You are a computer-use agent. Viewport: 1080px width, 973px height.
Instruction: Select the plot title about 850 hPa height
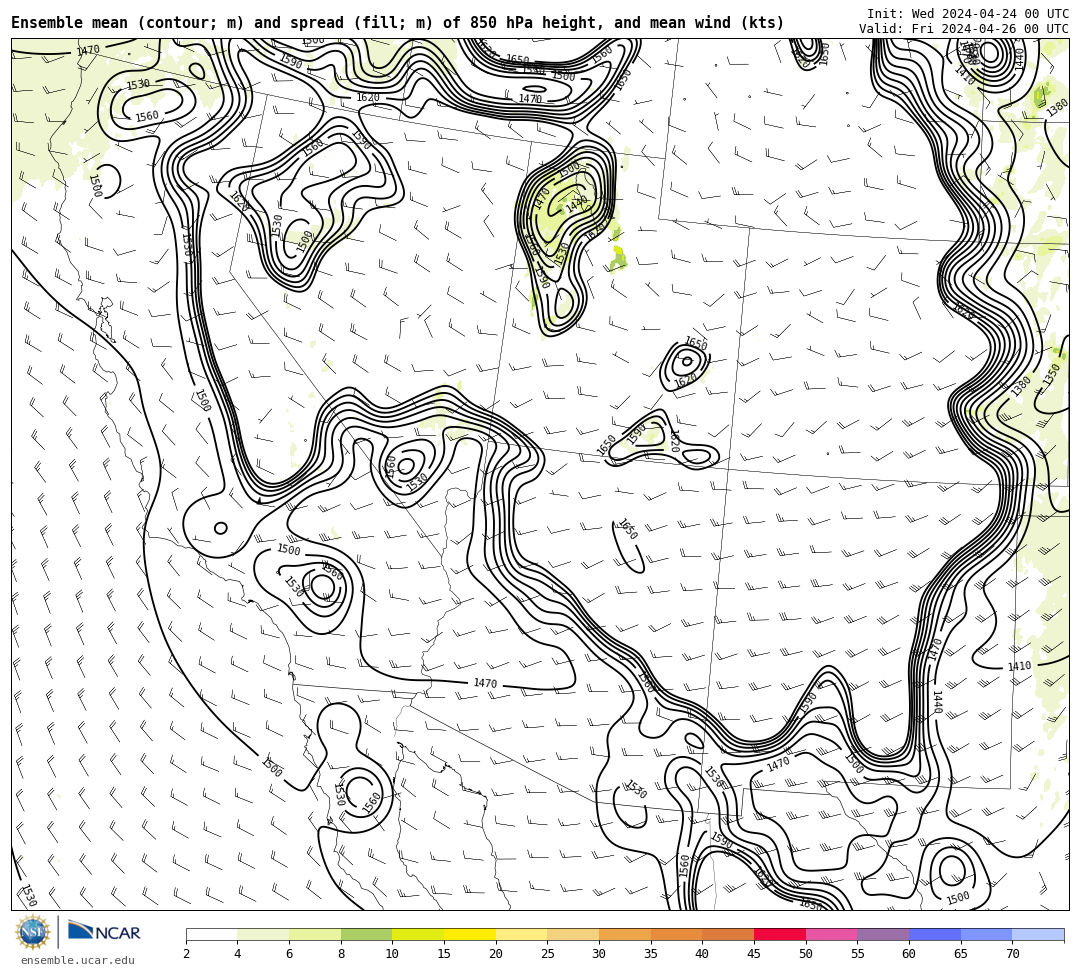[x=397, y=23]
